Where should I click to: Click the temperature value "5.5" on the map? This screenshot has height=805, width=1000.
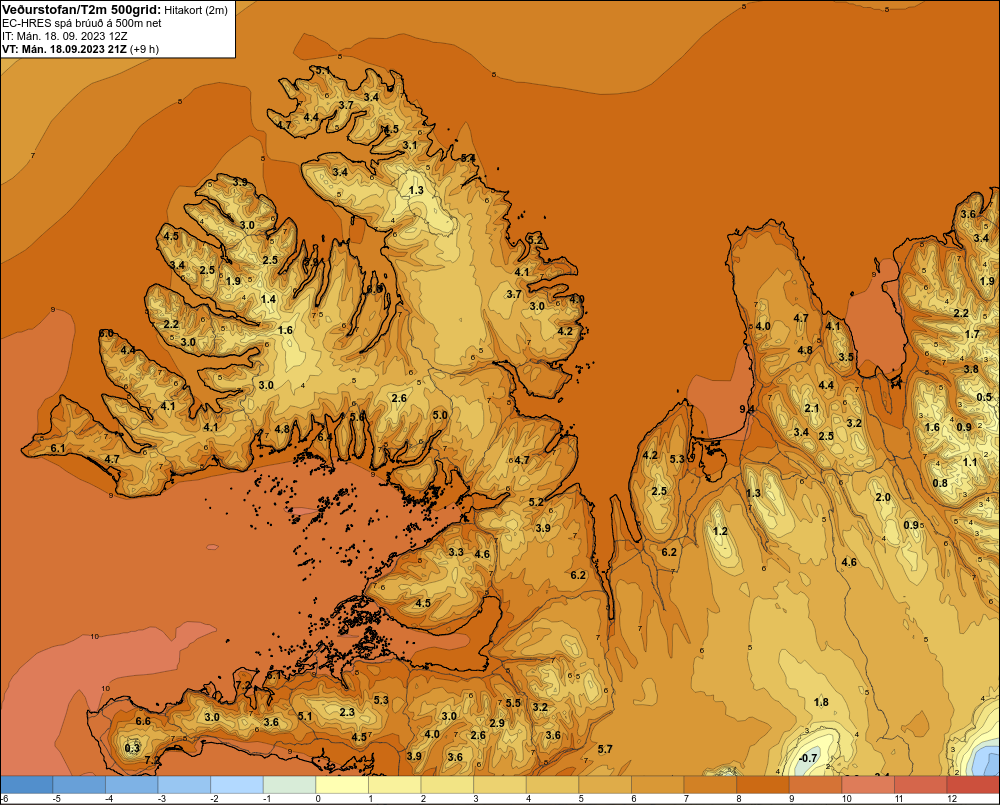click(513, 703)
